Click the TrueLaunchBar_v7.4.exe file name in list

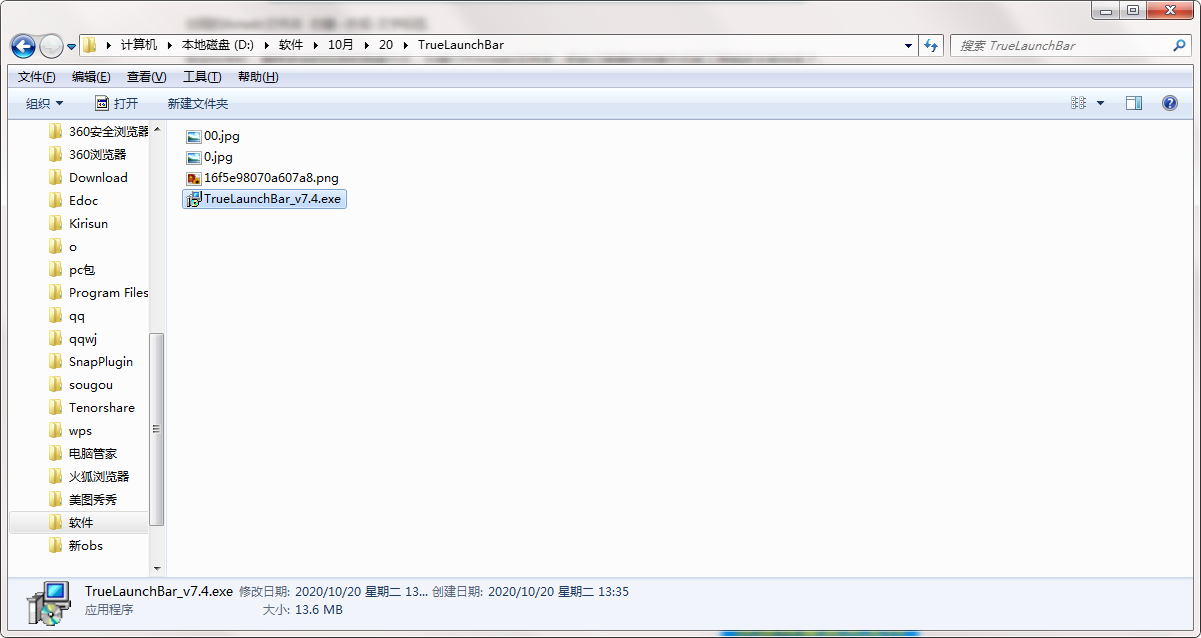(x=273, y=199)
